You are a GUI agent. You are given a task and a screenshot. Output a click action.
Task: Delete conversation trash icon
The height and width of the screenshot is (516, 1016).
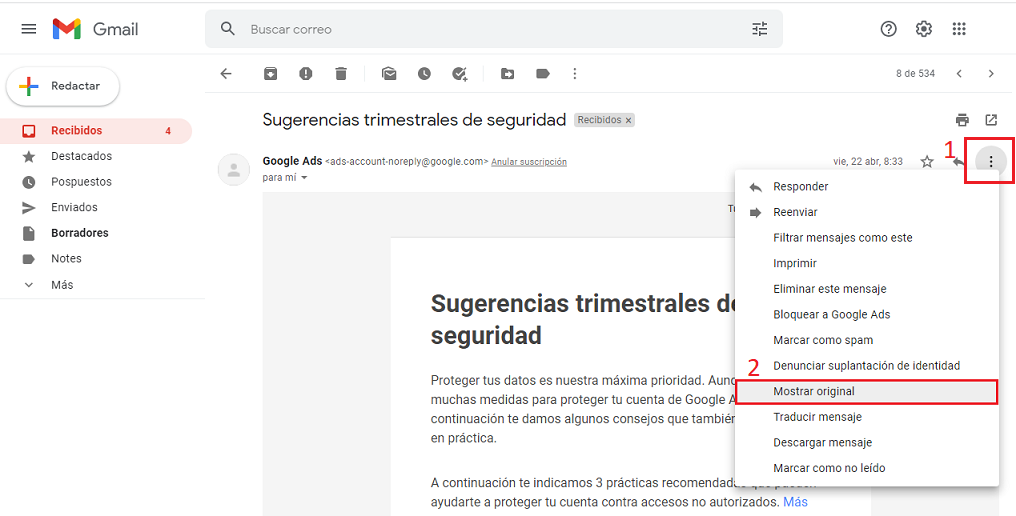coord(341,74)
